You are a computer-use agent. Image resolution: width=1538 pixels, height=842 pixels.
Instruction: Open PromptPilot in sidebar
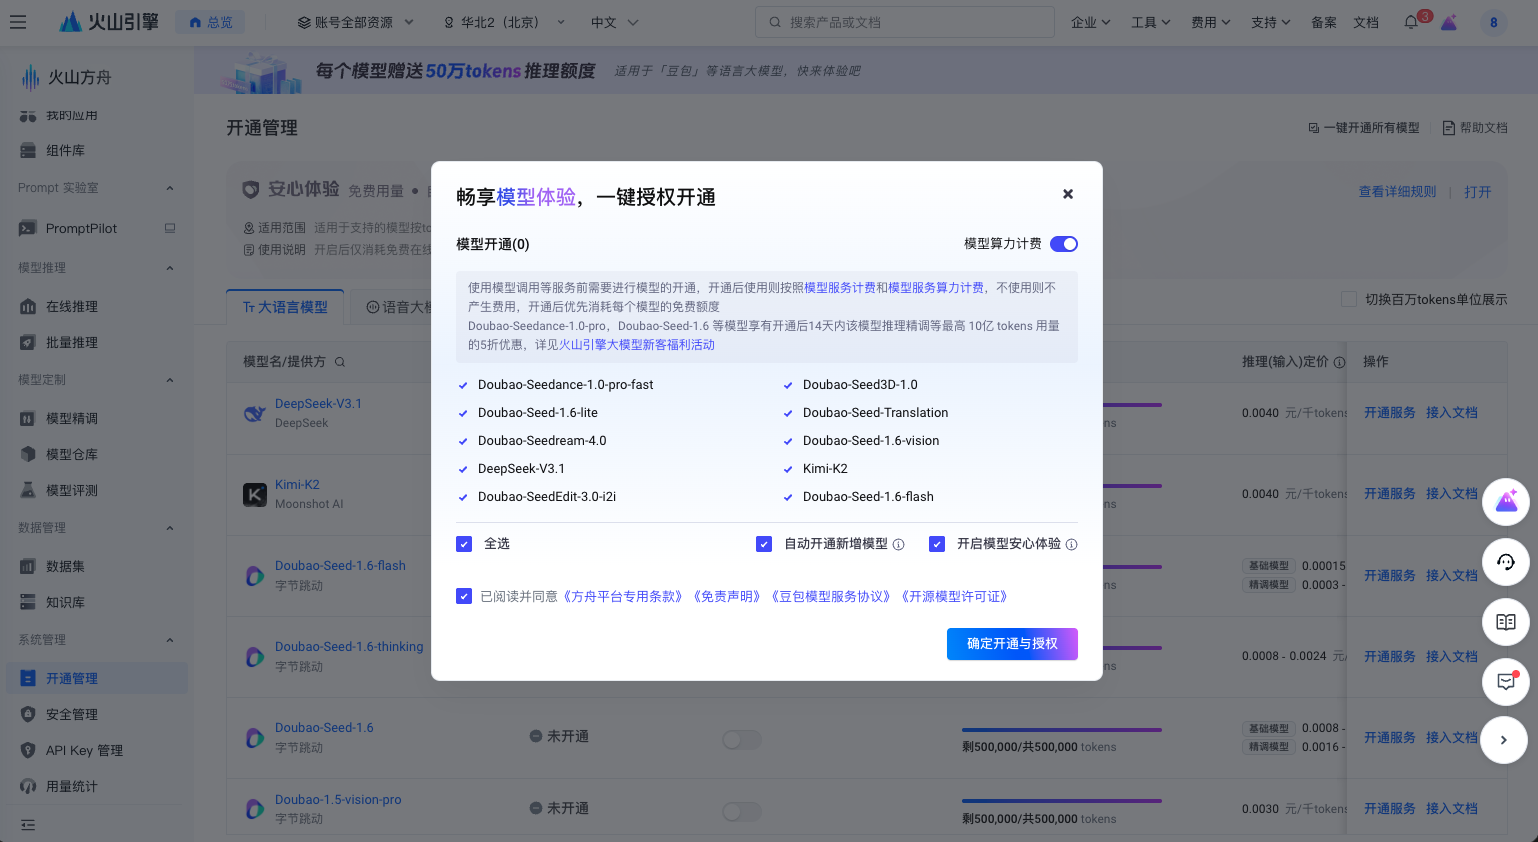pos(81,228)
